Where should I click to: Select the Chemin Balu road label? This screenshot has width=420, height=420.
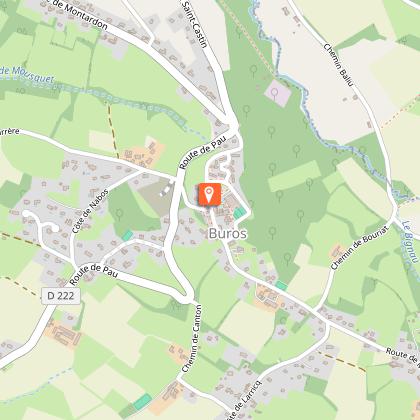338,65
